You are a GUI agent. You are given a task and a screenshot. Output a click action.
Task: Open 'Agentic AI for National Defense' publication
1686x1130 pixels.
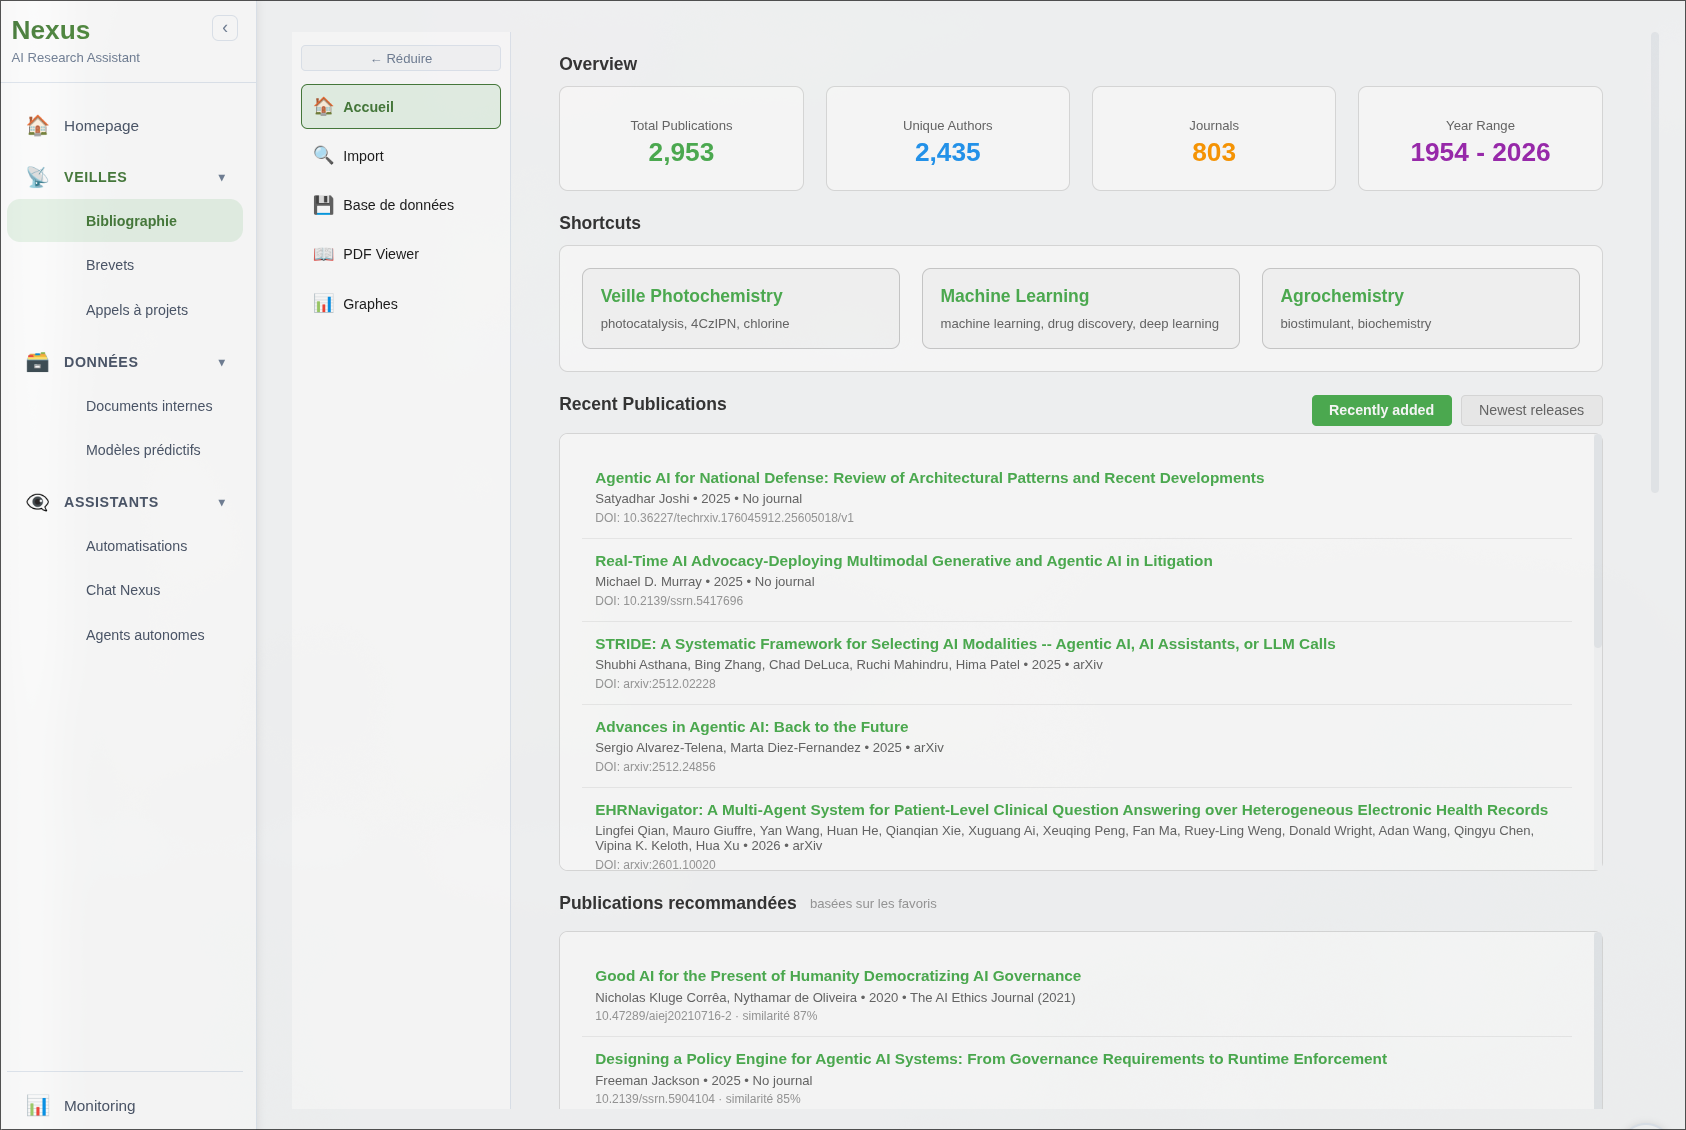pos(929,478)
